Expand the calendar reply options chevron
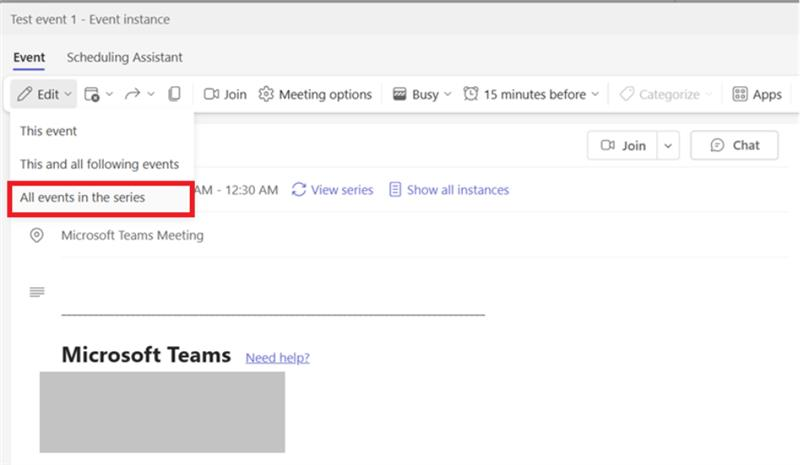This screenshot has width=800, height=465. (109, 94)
